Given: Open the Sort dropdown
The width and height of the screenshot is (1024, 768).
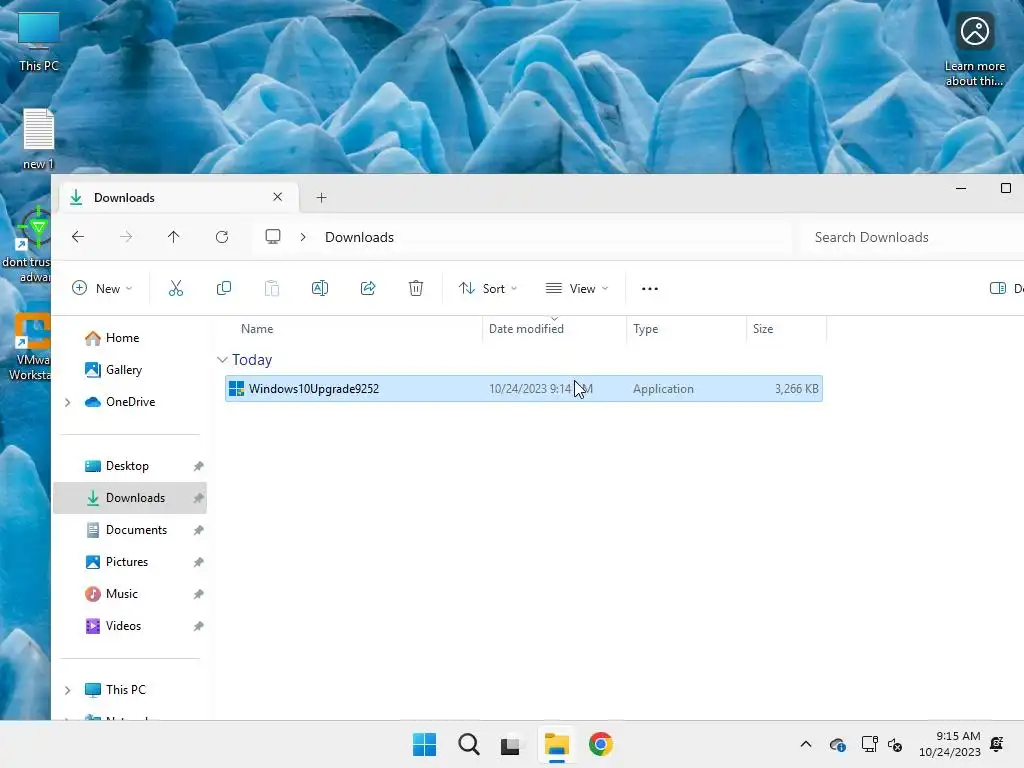Looking at the screenshot, I should point(488,288).
